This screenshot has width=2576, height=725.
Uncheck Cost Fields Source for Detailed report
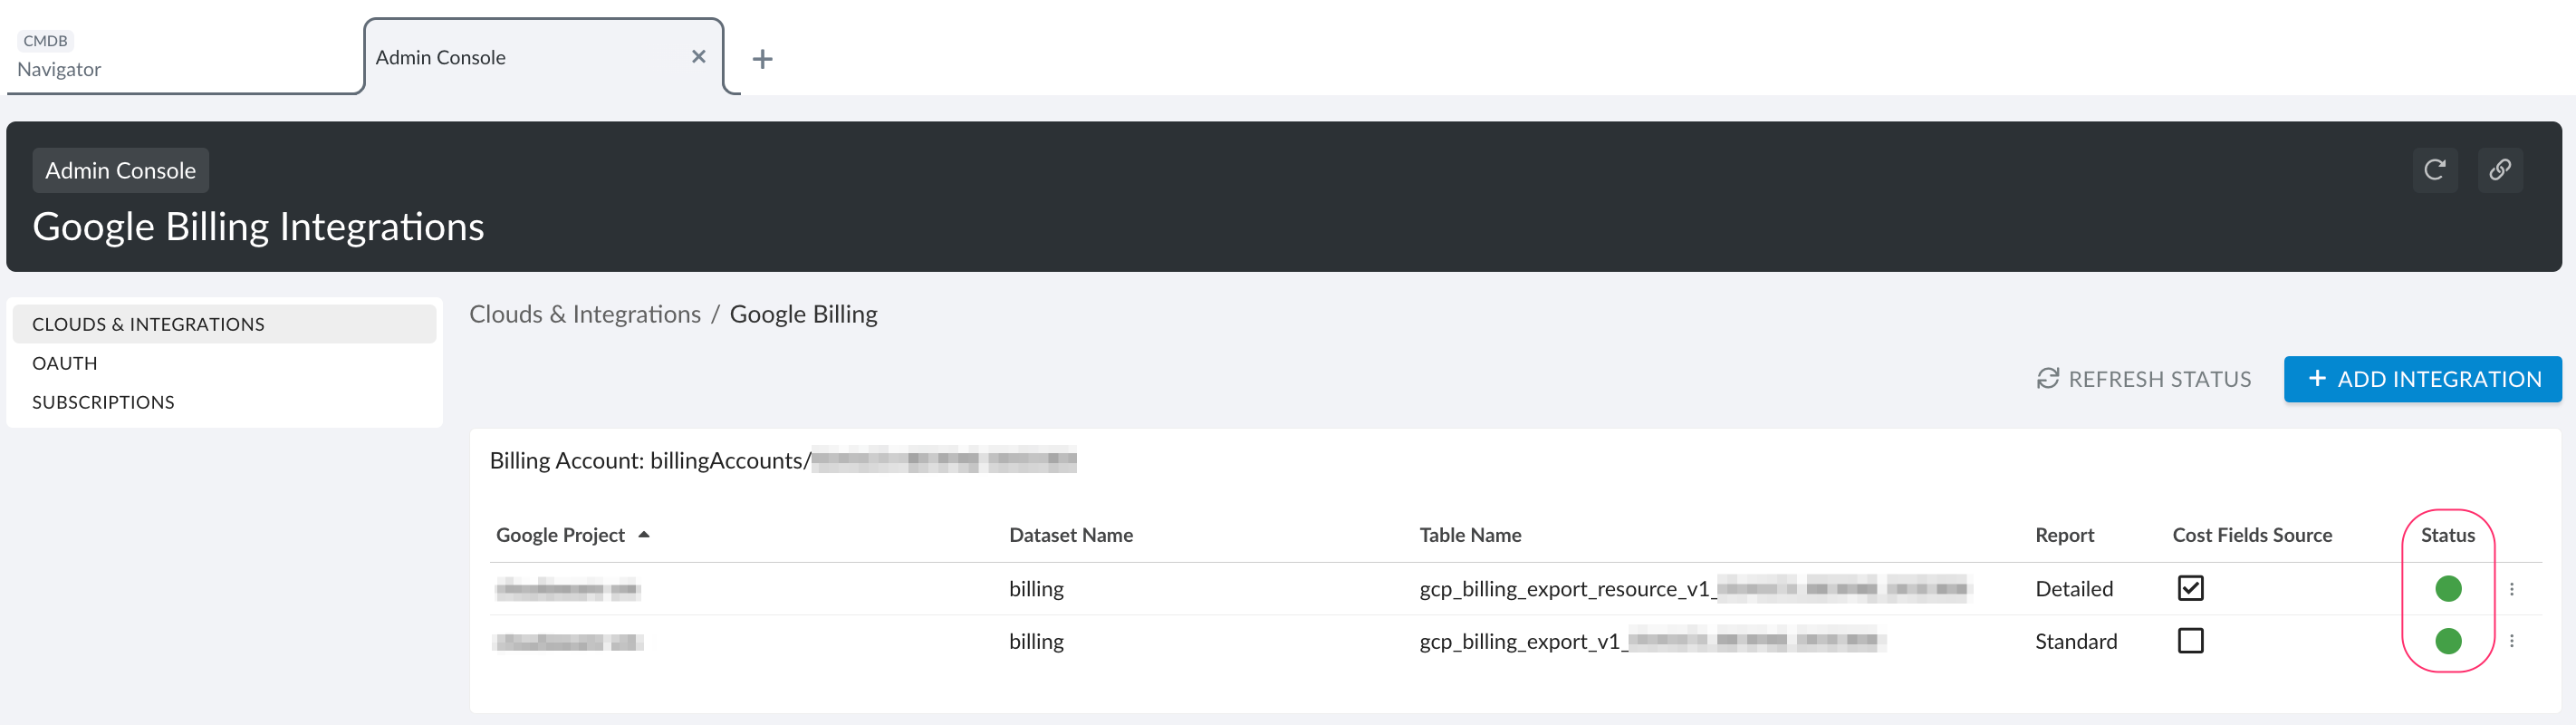tap(2190, 588)
